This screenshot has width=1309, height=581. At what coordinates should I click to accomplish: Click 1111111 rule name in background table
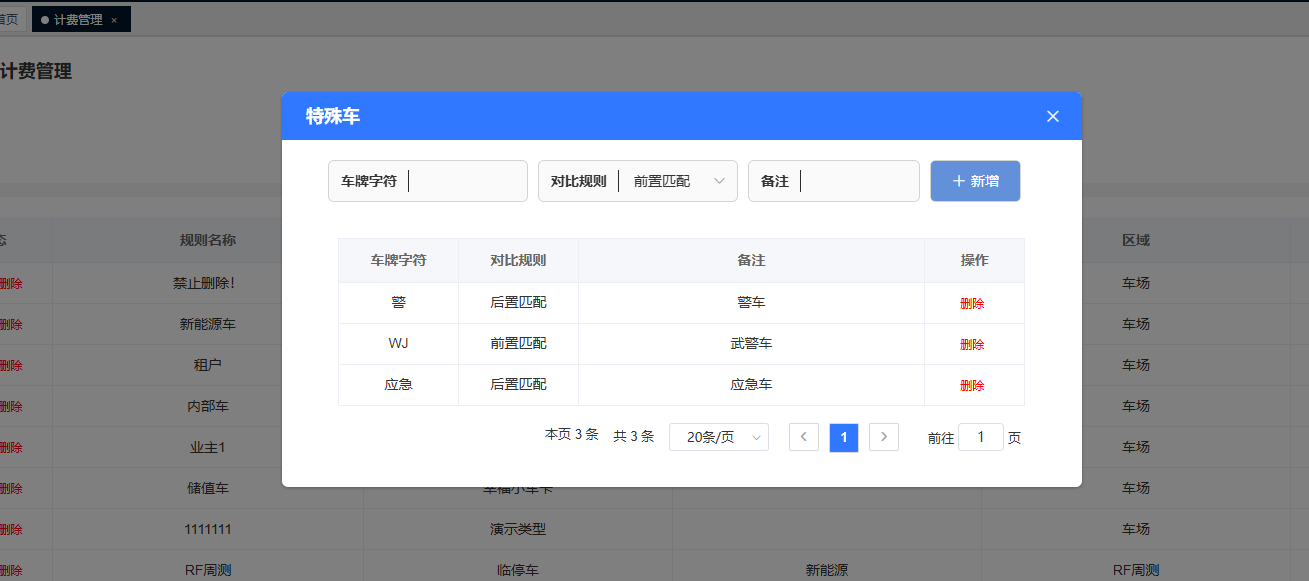pyautogui.click(x=208, y=529)
